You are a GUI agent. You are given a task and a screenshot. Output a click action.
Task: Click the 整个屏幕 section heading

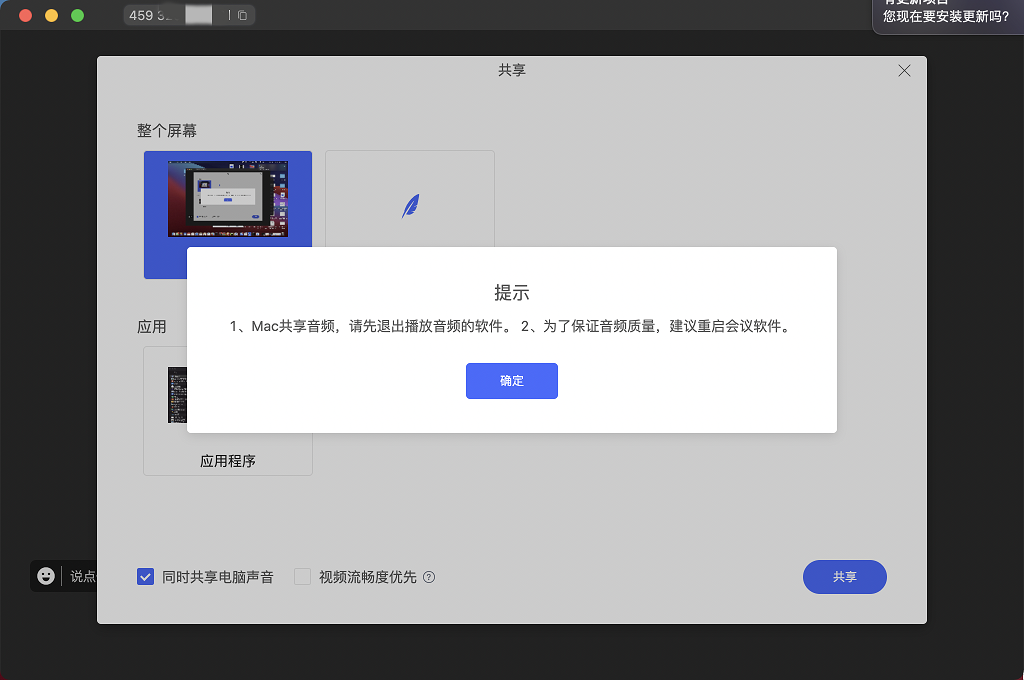pos(167,131)
